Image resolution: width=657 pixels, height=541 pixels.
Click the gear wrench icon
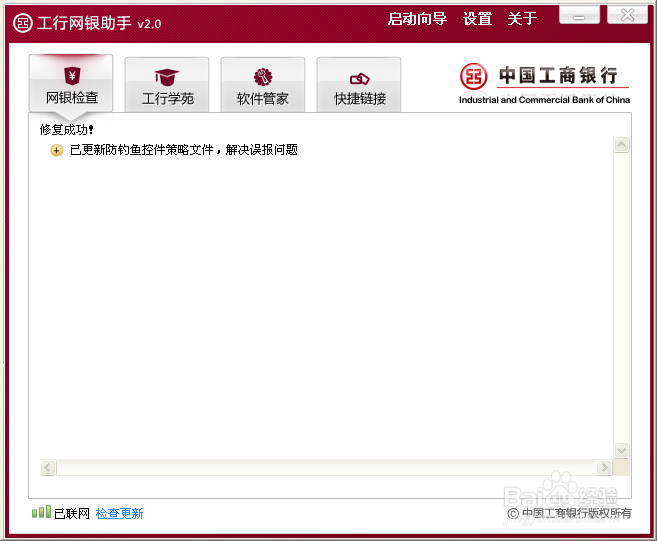263,77
